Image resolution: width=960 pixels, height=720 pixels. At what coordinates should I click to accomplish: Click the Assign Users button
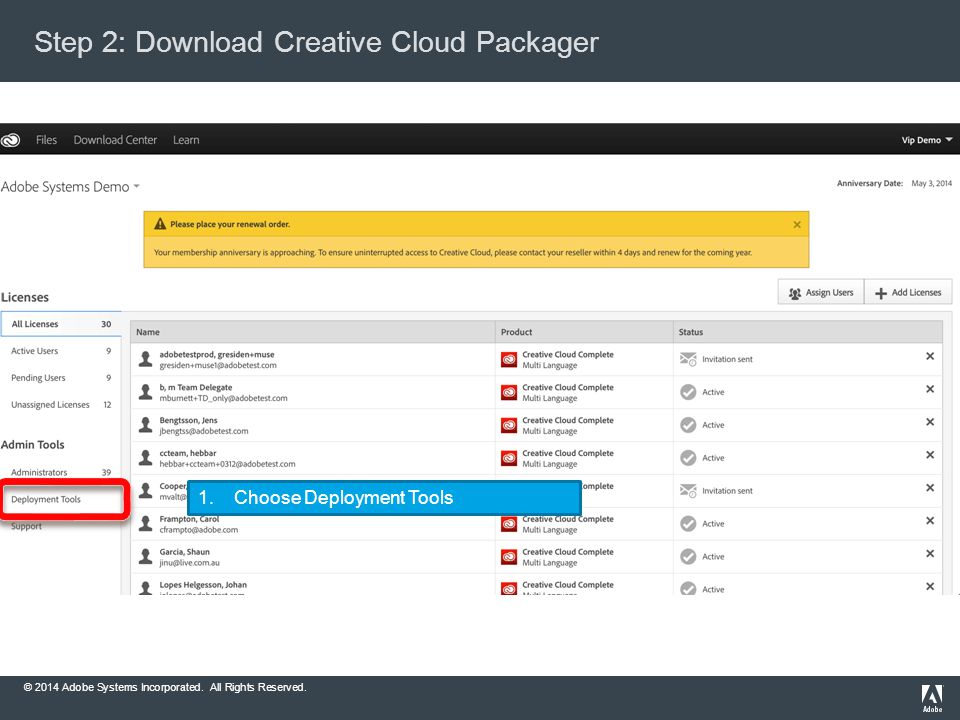click(821, 293)
